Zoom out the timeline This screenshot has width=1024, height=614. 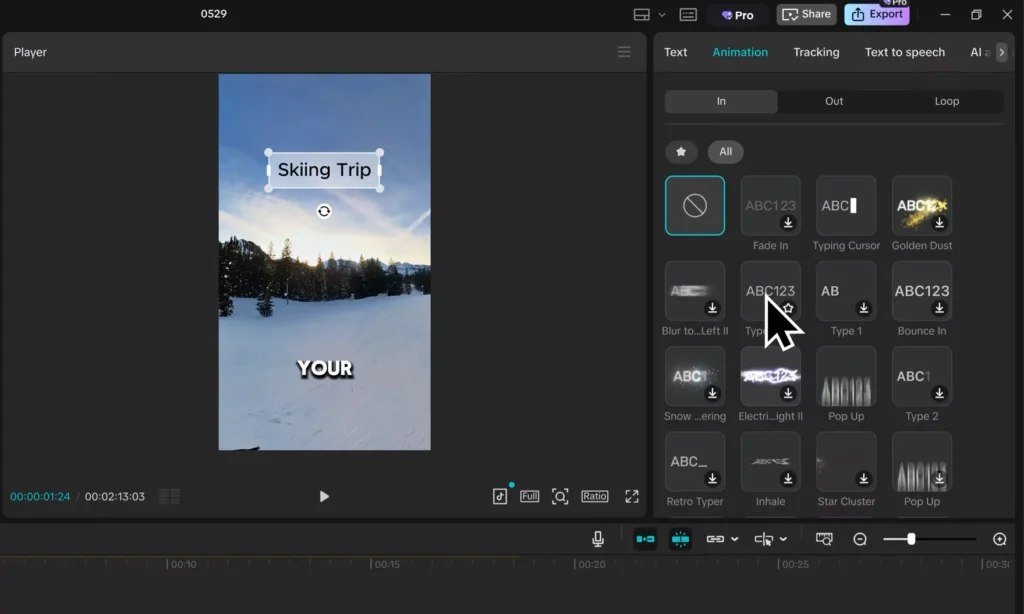(860, 539)
